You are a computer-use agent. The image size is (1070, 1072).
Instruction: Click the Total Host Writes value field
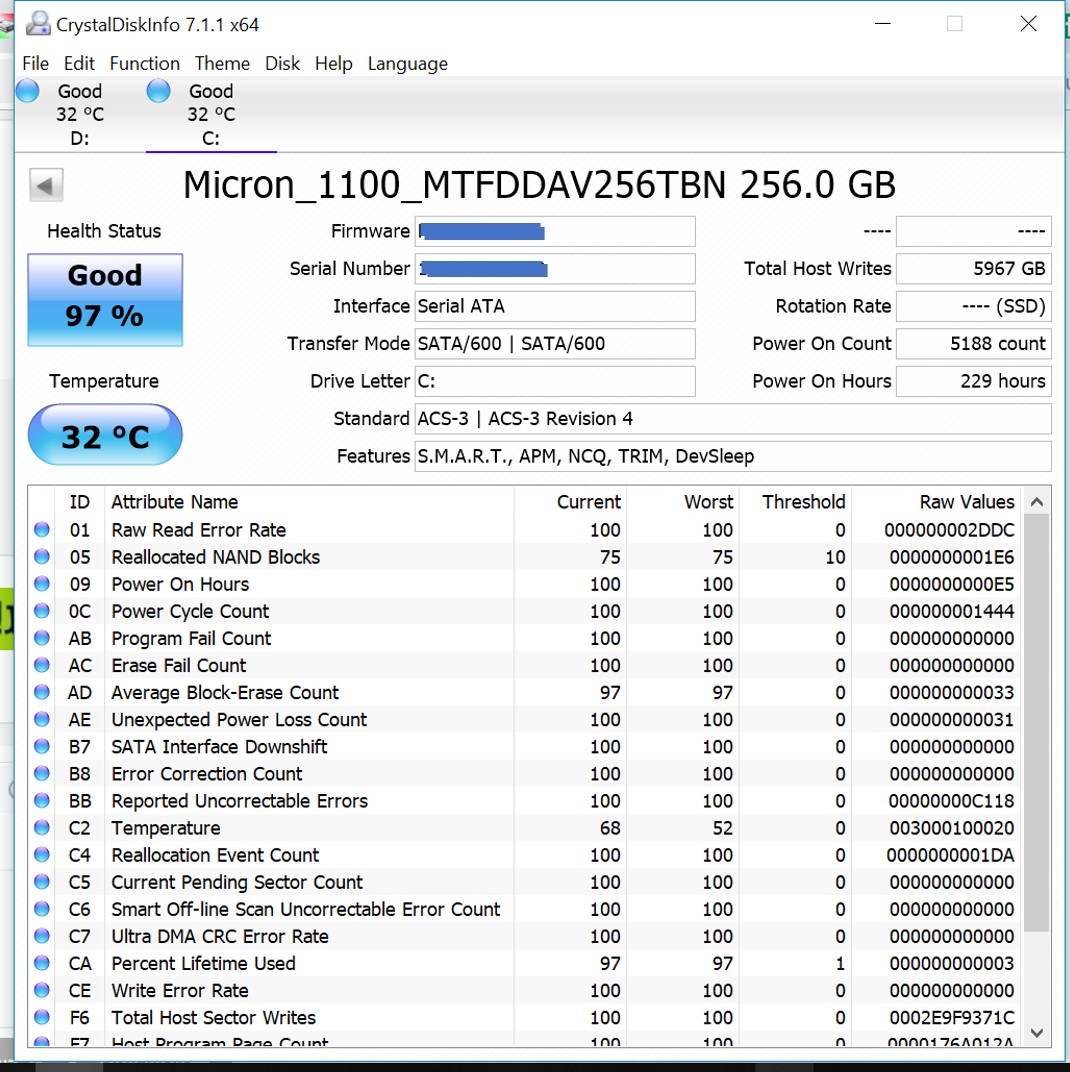tap(972, 269)
